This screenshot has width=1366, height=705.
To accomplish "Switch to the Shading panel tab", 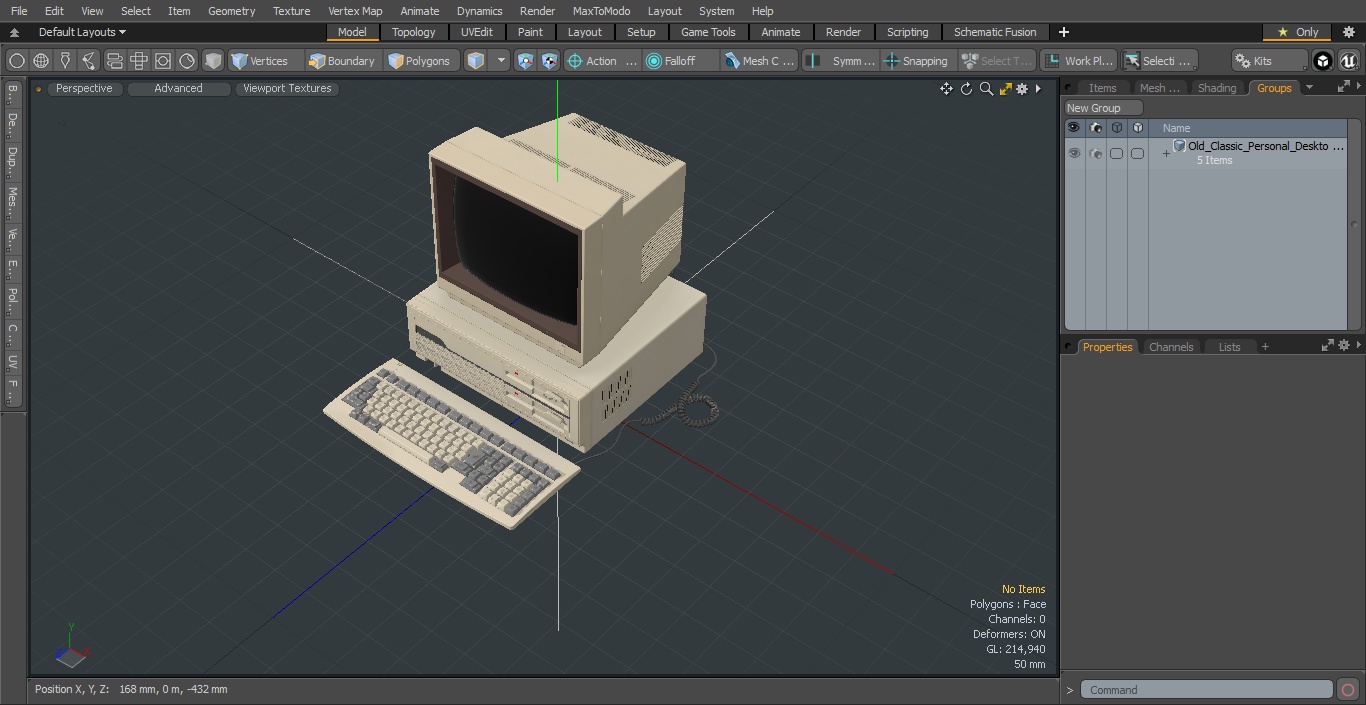I will (1217, 88).
